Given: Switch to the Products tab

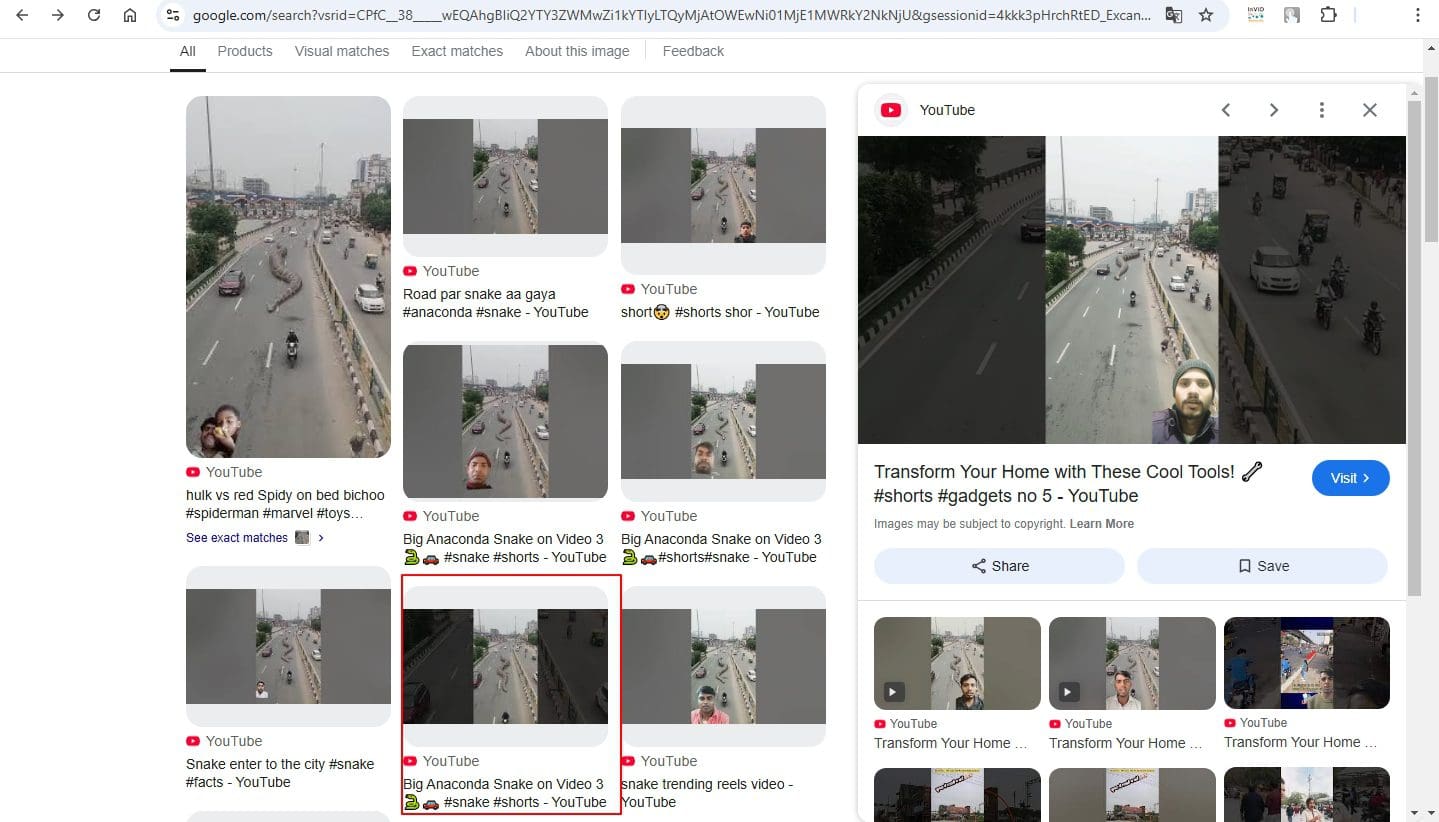Looking at the screenshot, I should click(245, 51).
